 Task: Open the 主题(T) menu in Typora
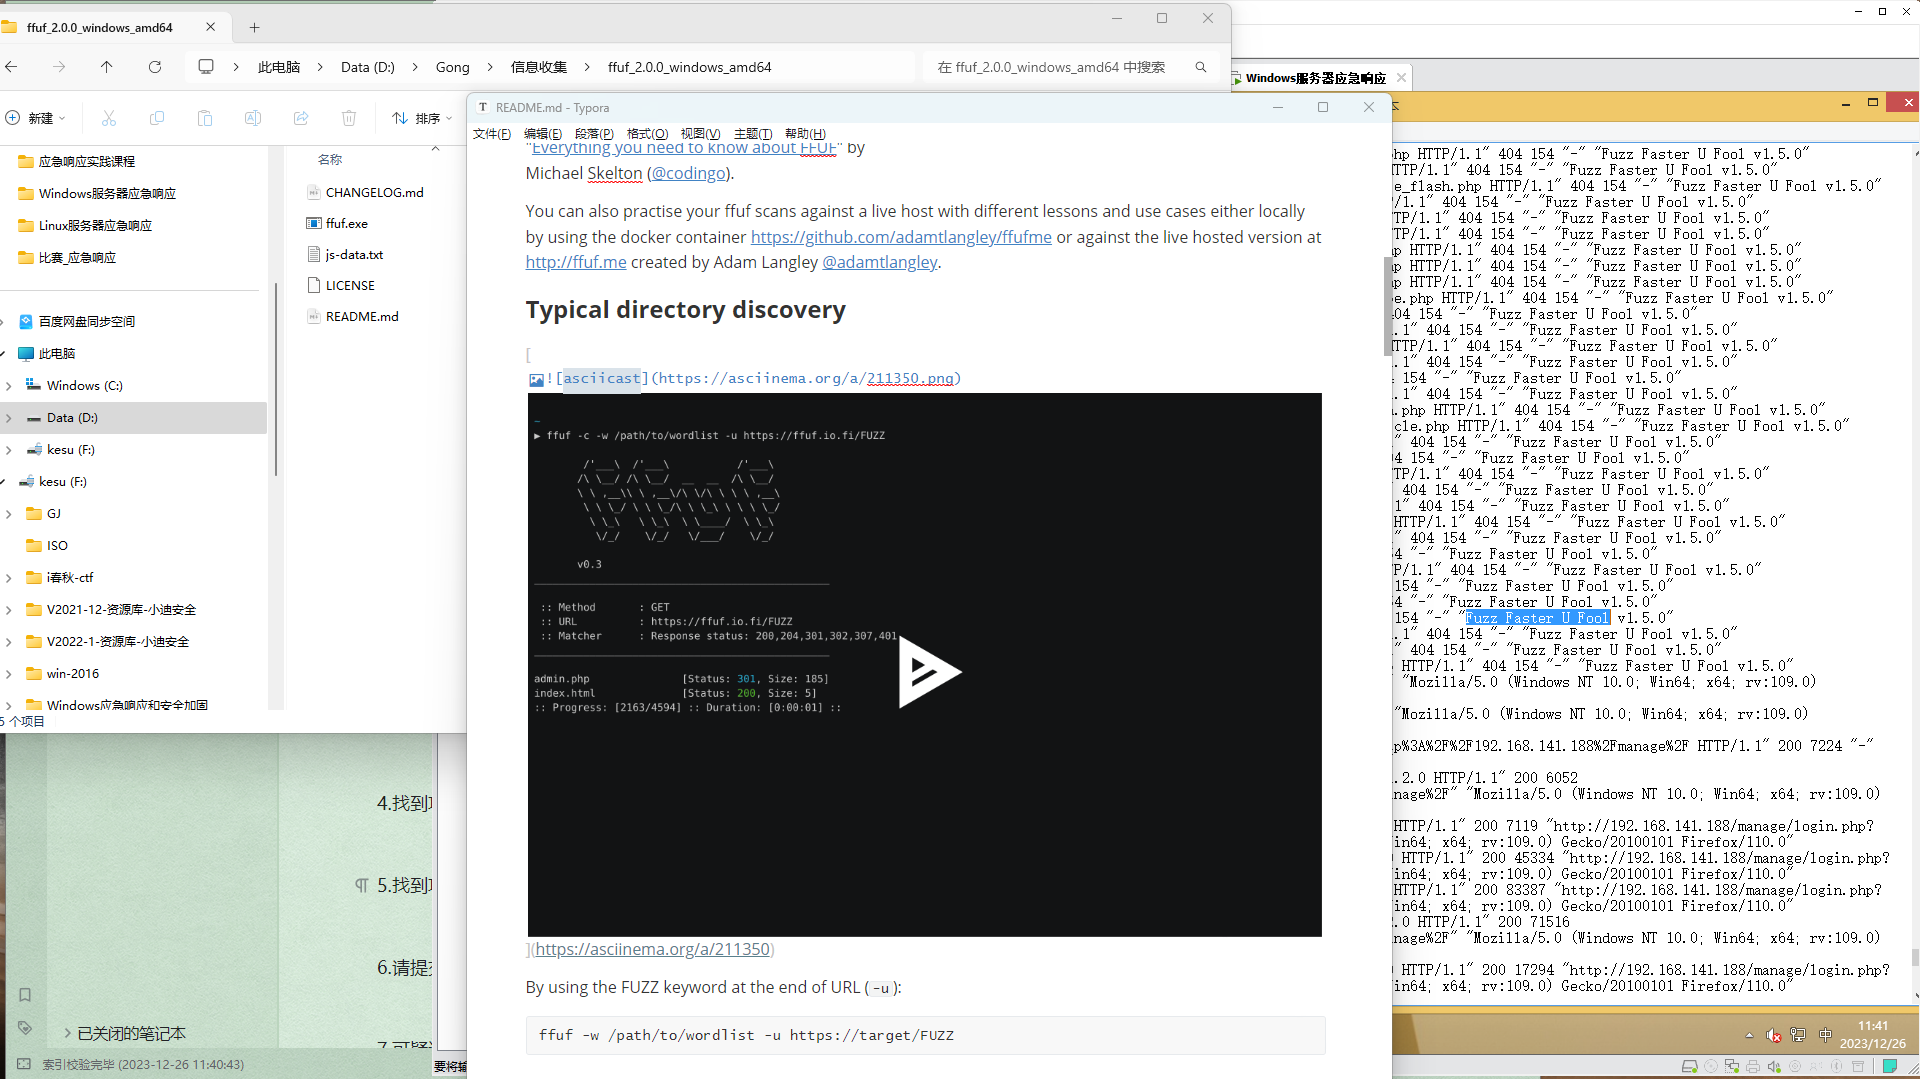(753, 134)
